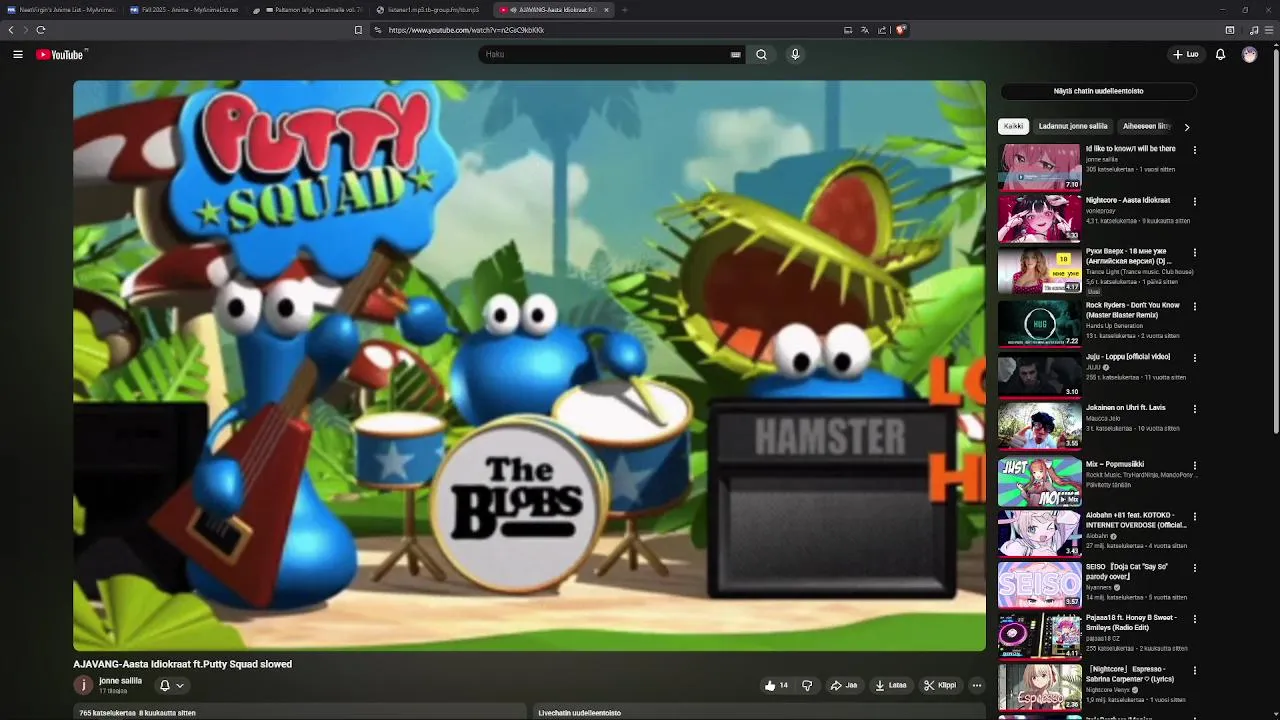
Task: Open YouTube notifications bell in header
Action: tap(1220, 55)
